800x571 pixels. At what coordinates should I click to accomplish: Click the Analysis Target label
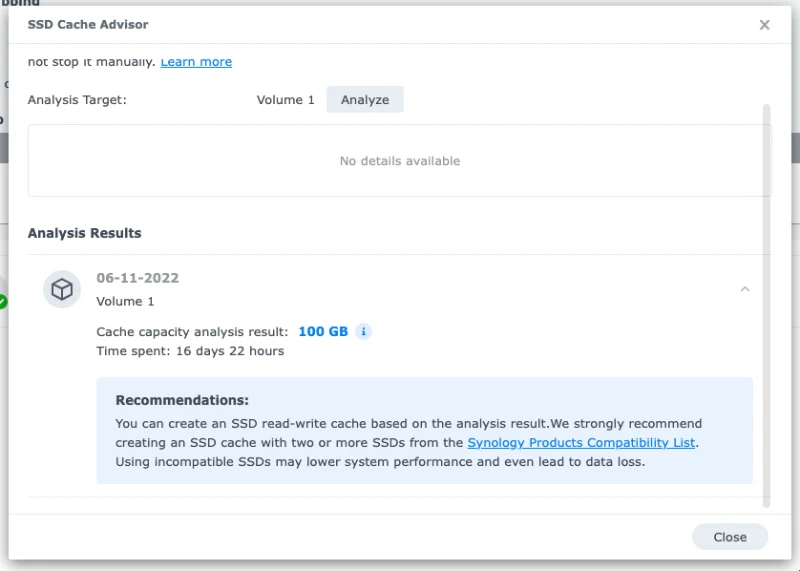pyautogui.click(x=77, y=100)
